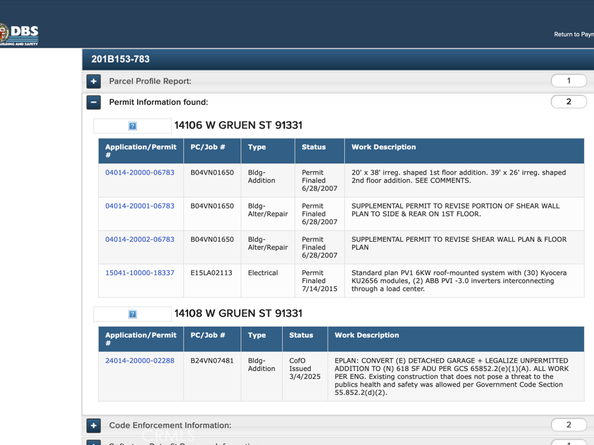Click help icon beside 14108 W Gruen St

pyautogui.click(x=132, y=314)
